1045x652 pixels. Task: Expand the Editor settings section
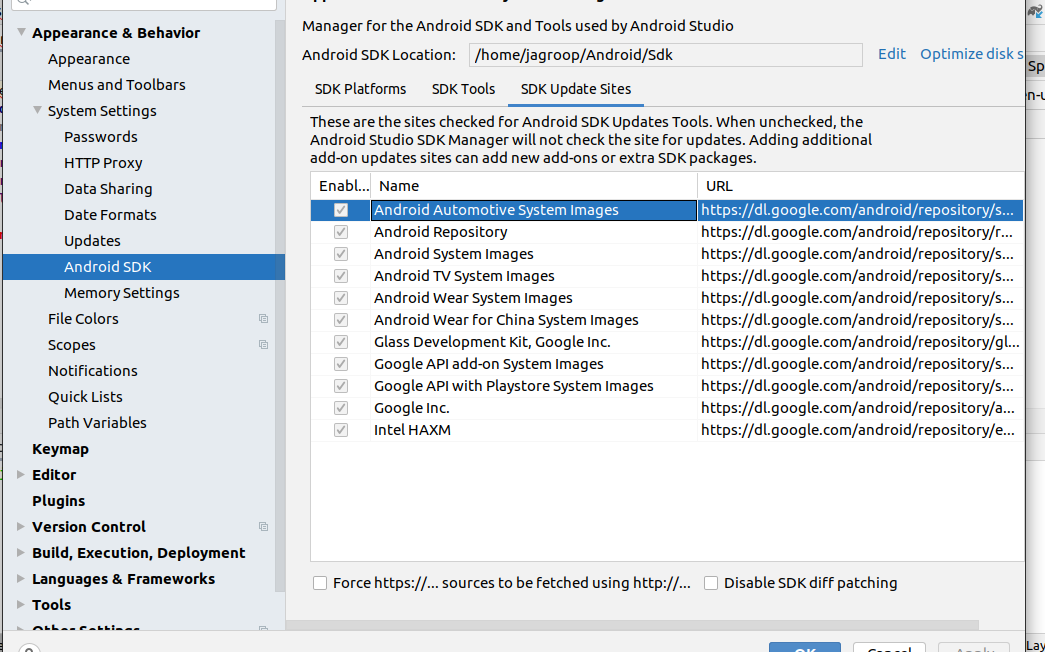point(22,475)
